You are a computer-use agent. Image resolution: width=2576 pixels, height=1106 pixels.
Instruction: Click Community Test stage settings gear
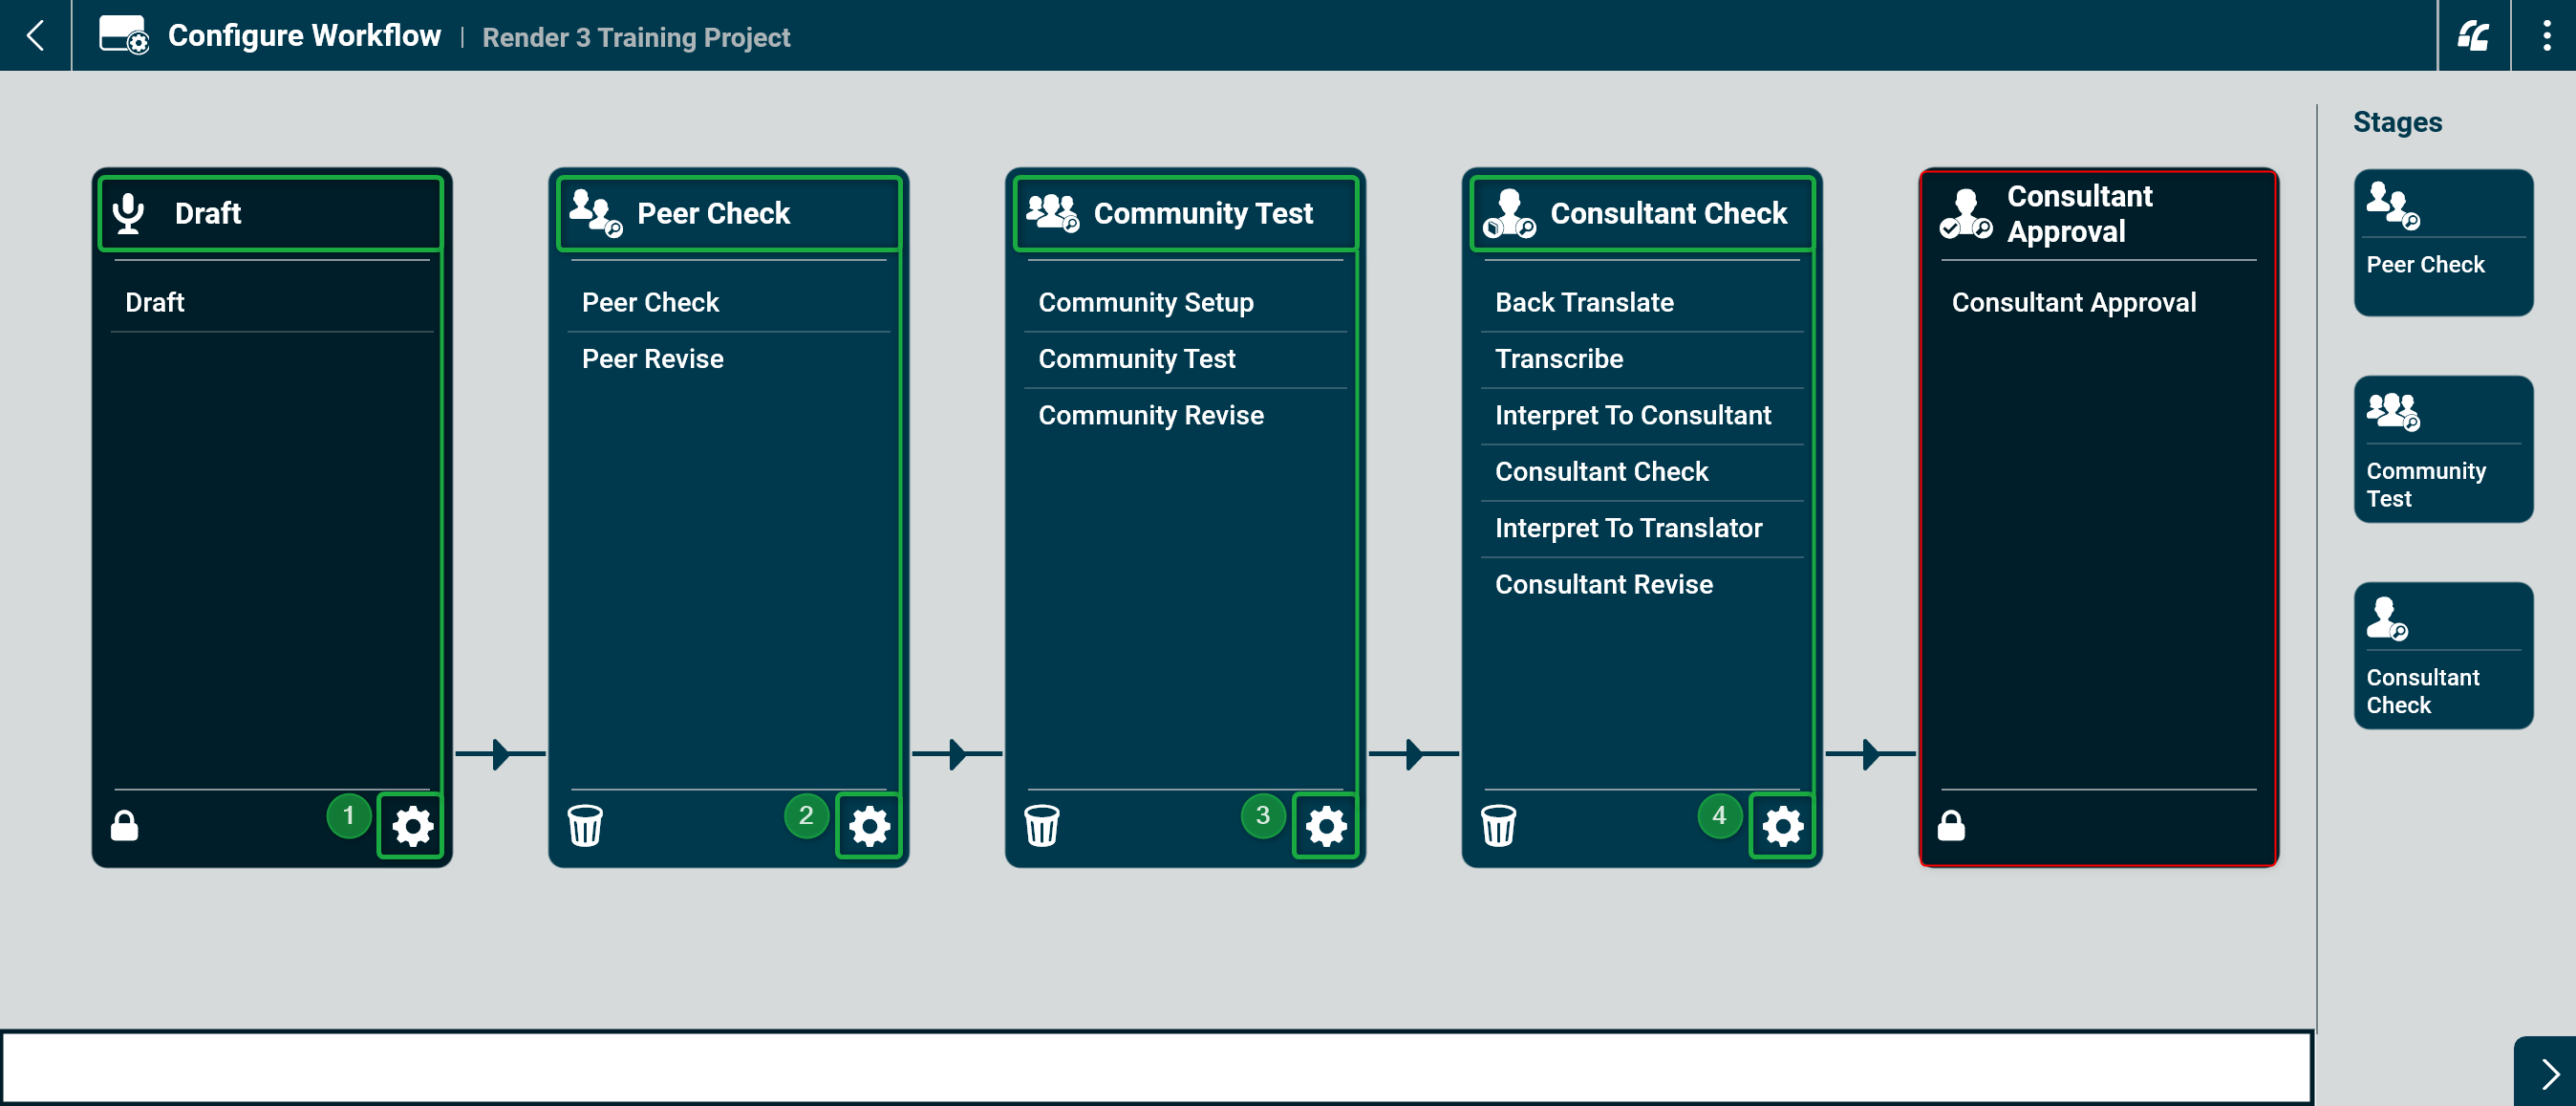coord(1325,826)
